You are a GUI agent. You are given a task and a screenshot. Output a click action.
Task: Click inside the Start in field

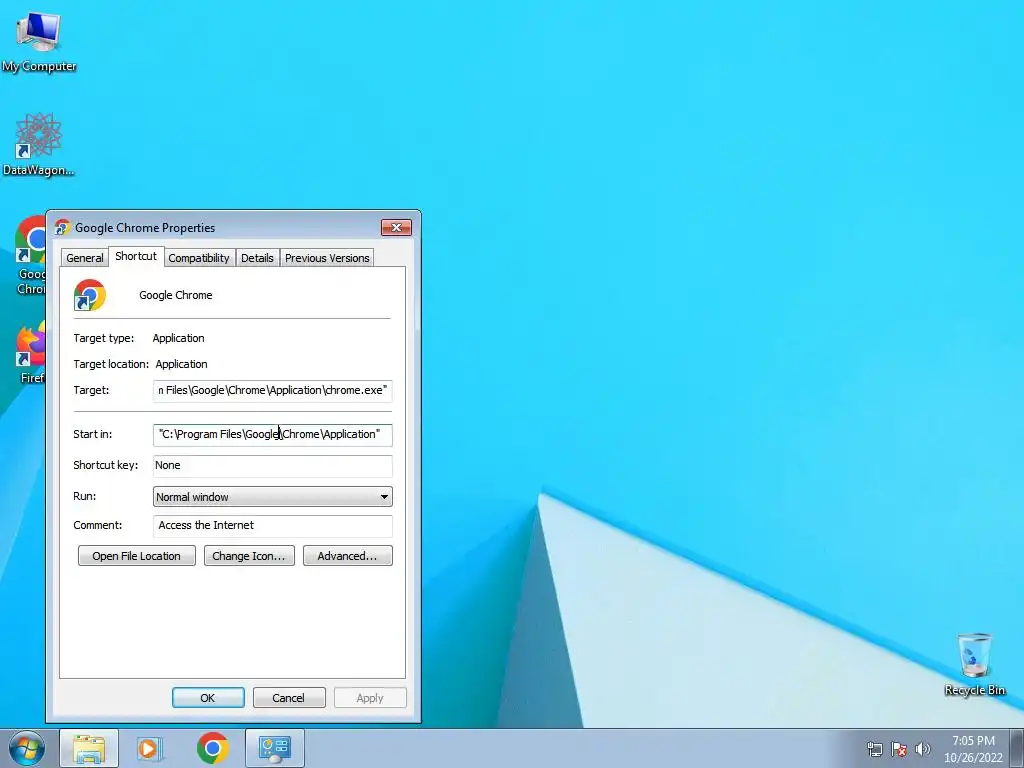point(272,435)
